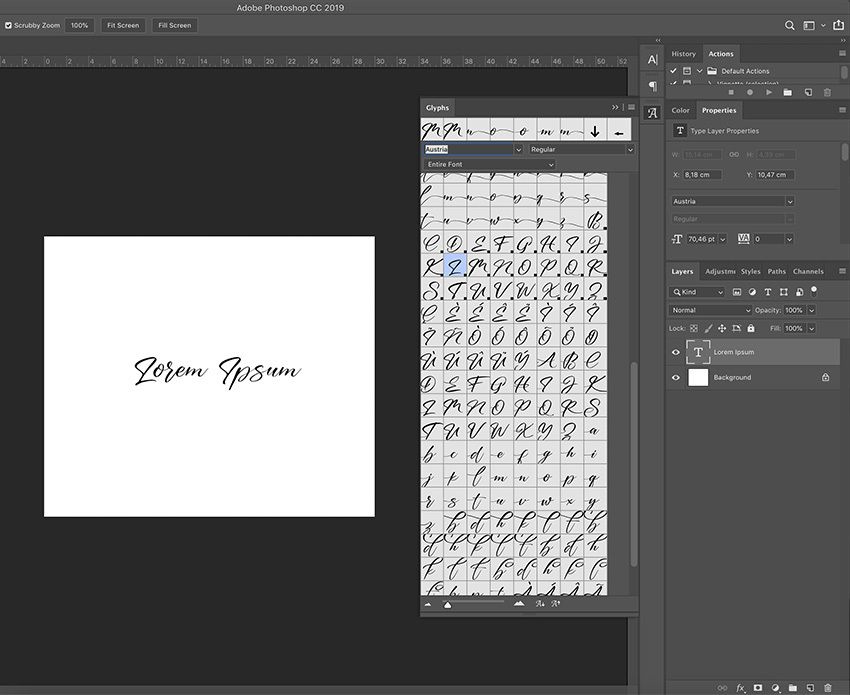Open Entire Font category dropdown
Viewport: 850px width, 695px height.
click(489, 164)
